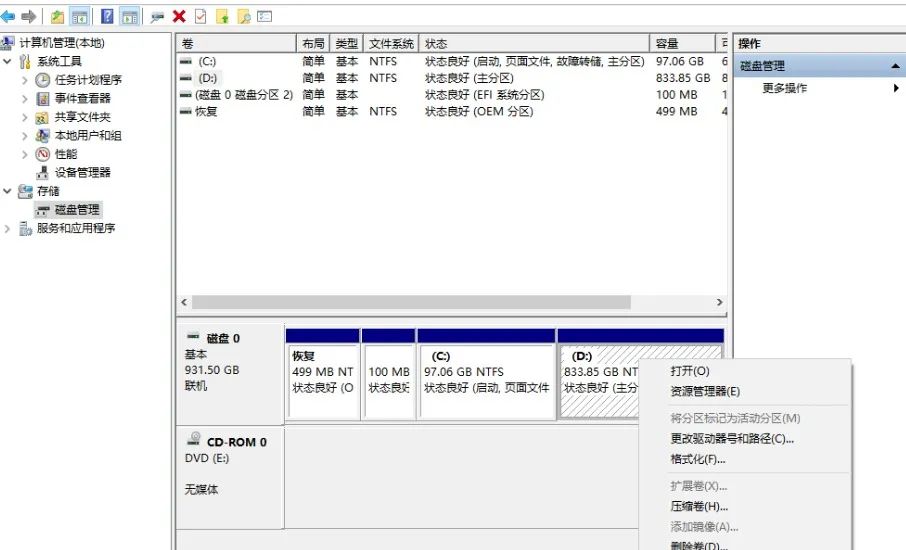Click the folder with magnifier Explore icon
906x550 pixels.
(244, 17)
